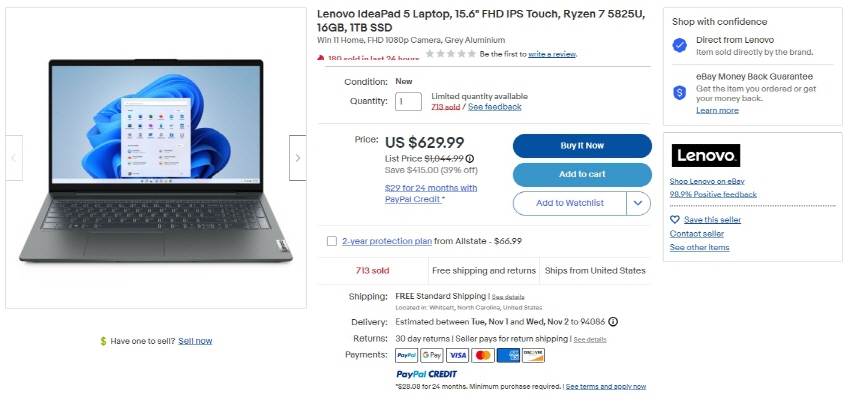850x398 pixels.
Task: Click the Discover card icon
Action: [533, 355]
